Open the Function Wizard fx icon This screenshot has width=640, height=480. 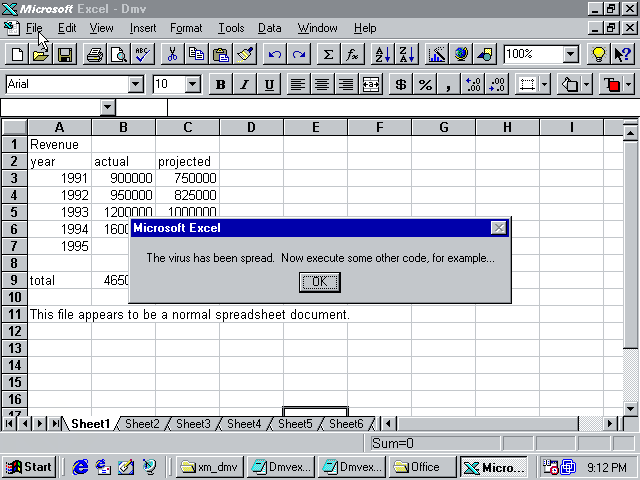click(352, 54)
